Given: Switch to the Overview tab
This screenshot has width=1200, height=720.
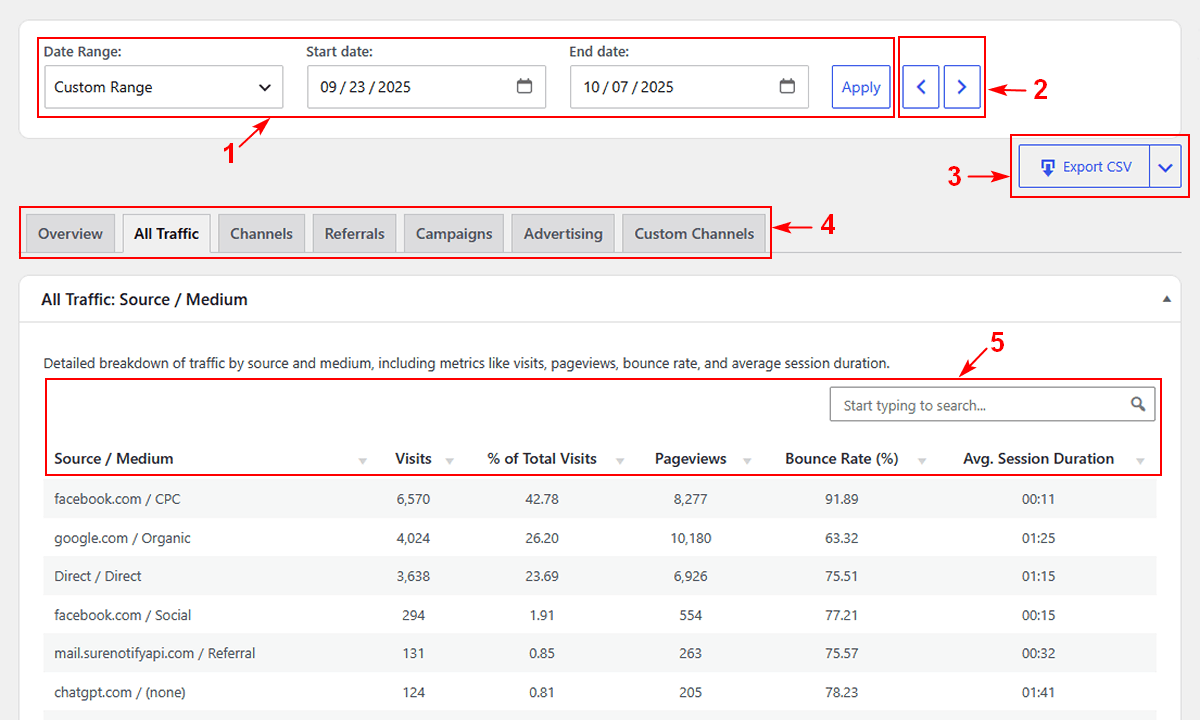Looking at the screenshot, I should (70, 233).
